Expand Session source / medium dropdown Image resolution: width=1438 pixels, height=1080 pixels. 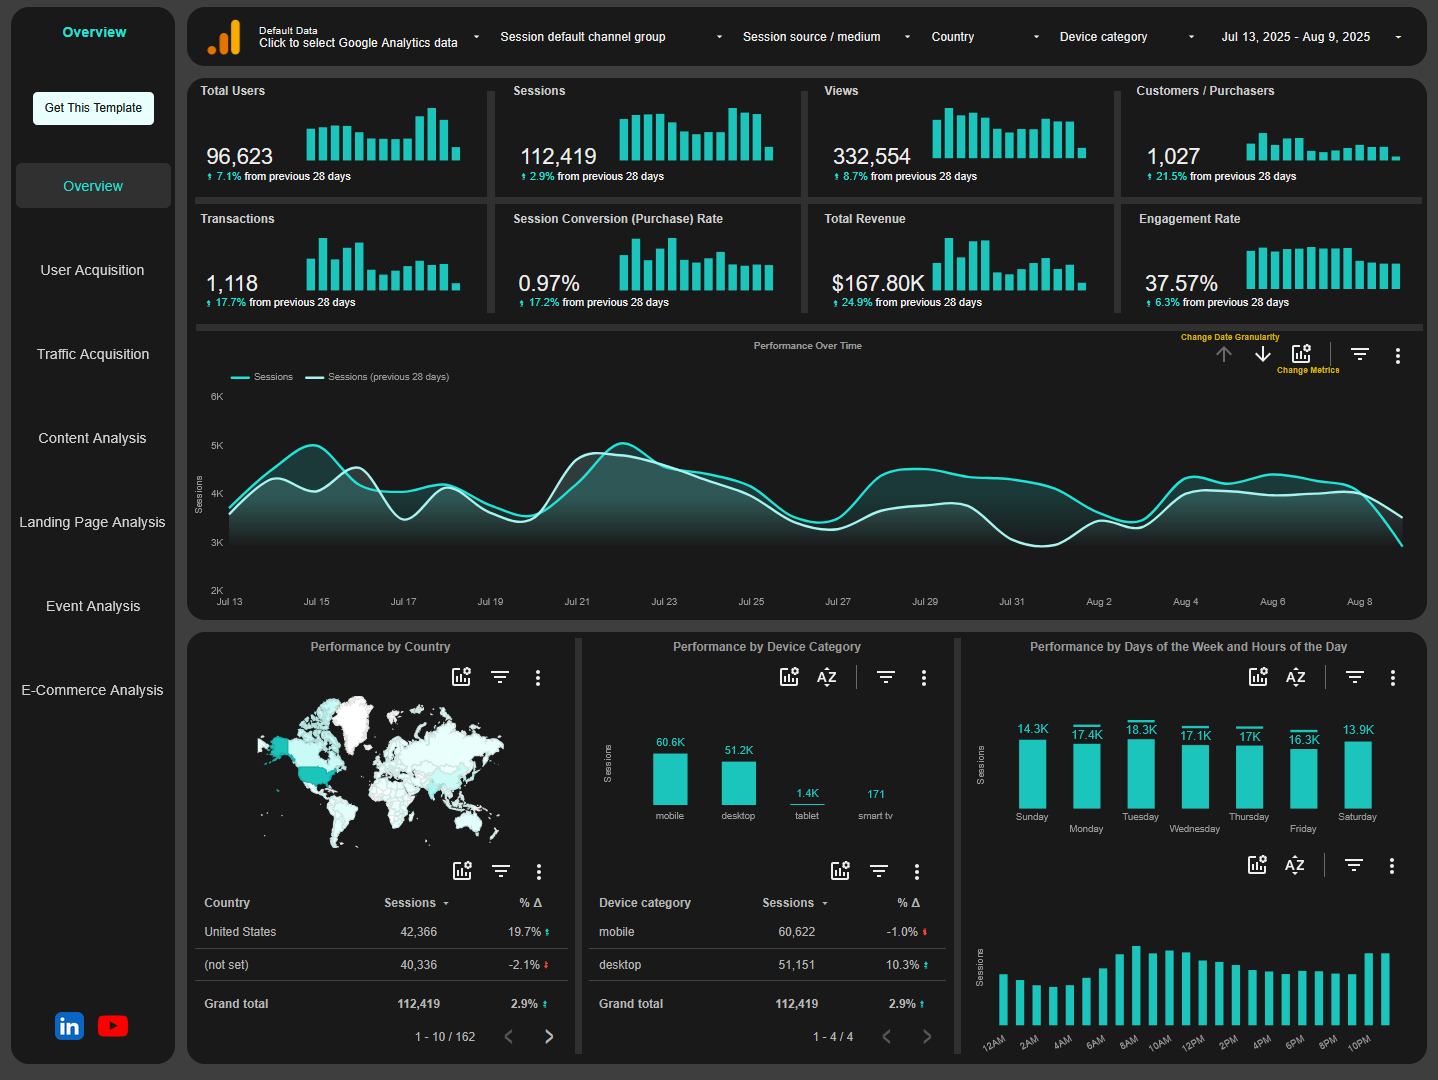click(826, 37)
